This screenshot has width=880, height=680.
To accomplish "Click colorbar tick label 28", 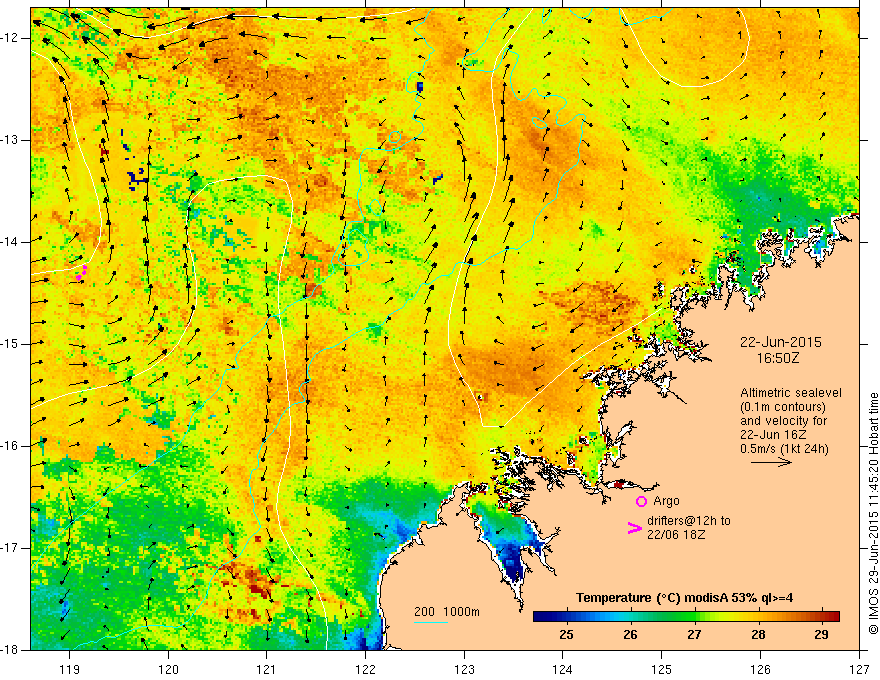I will click(758, 635).
